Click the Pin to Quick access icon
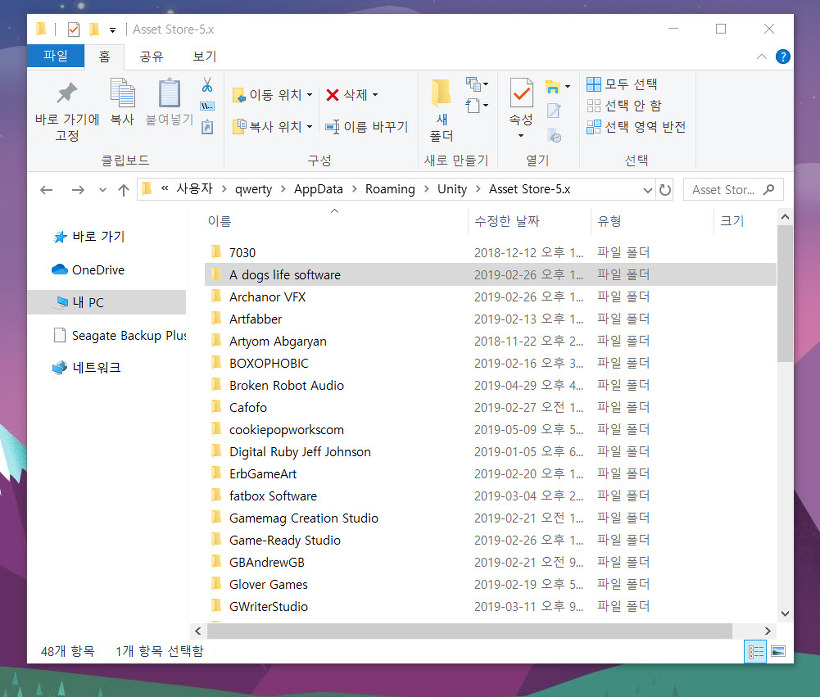This screenshot has width=820, height=697. point(67,94)
